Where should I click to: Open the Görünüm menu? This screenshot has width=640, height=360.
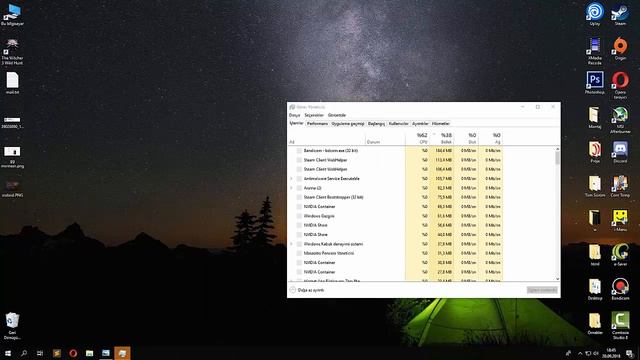coord(337,115)
